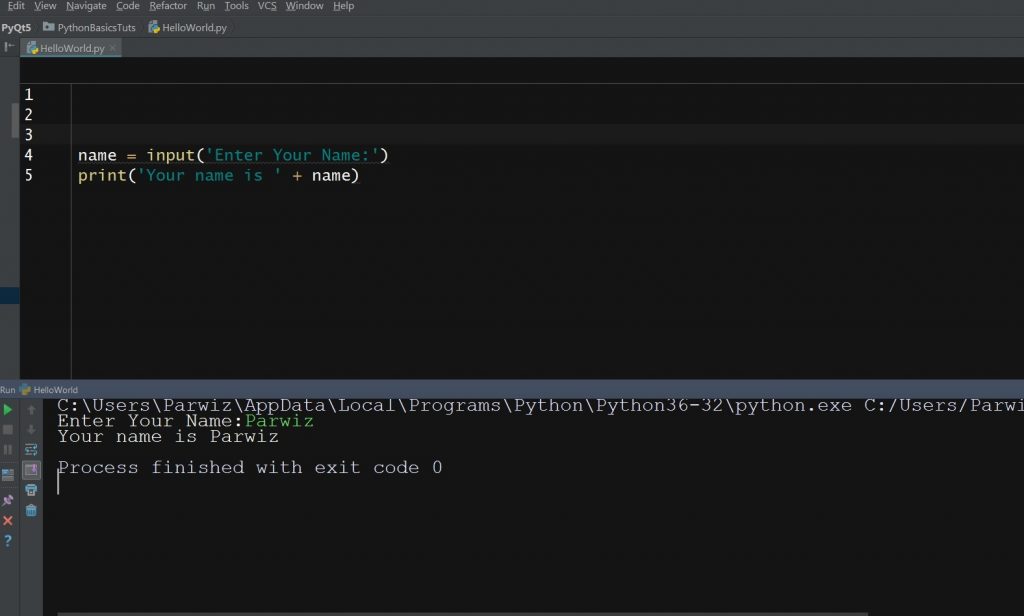Open the Edit menu
The image size is (1024, 616).
(x=15, y=6)
